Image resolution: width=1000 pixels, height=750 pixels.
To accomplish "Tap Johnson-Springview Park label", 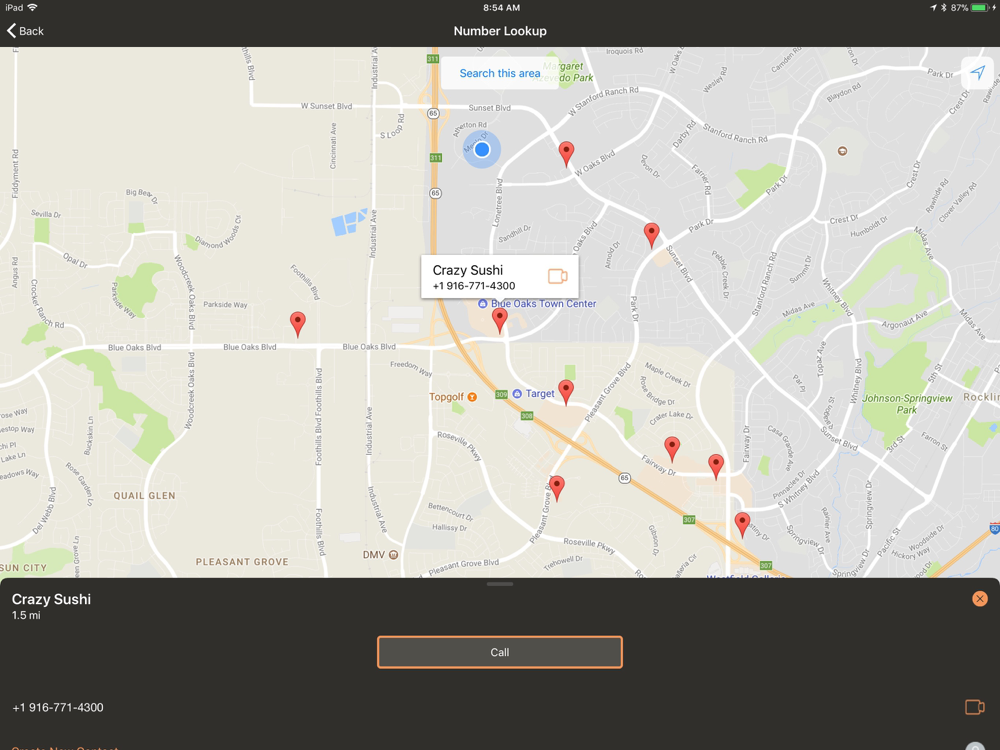I will tap(907, 404).
